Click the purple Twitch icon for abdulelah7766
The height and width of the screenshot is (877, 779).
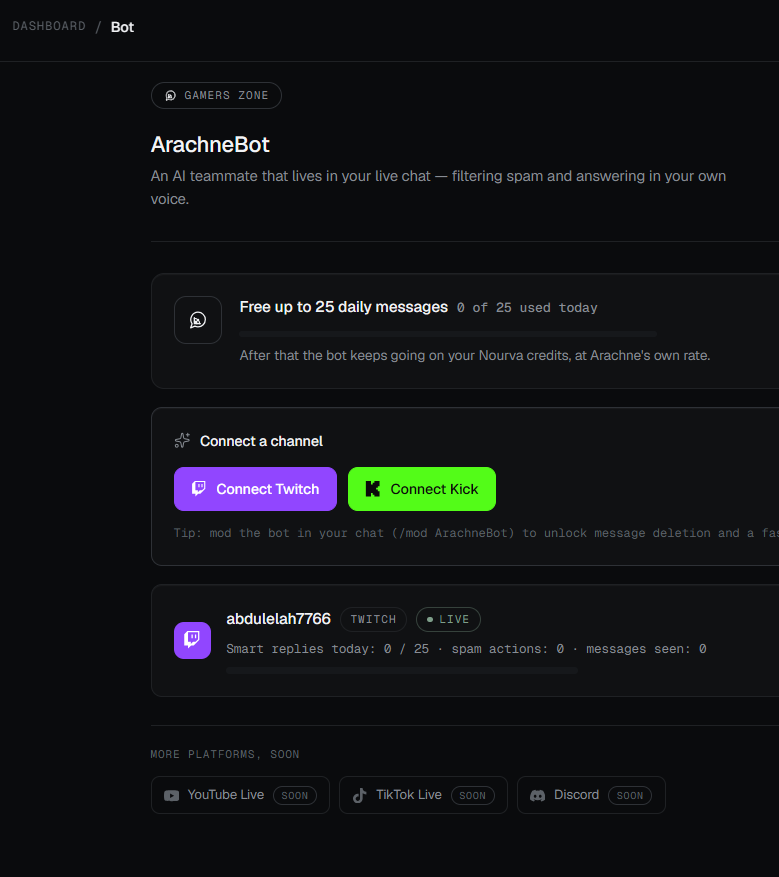coord(192,640)
